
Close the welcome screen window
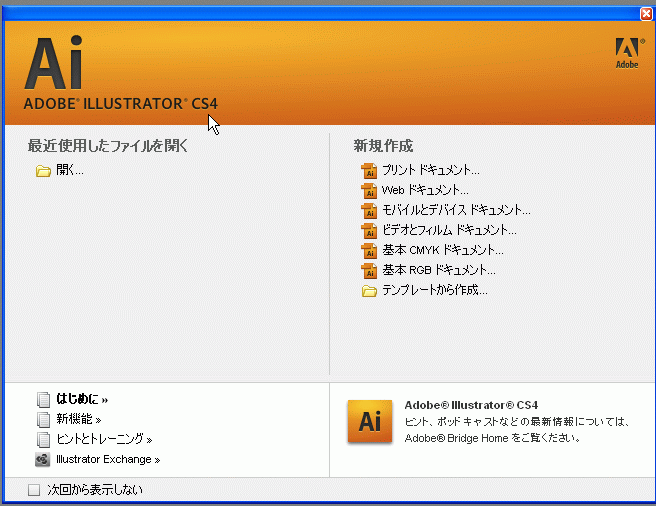tap(646, 14)
